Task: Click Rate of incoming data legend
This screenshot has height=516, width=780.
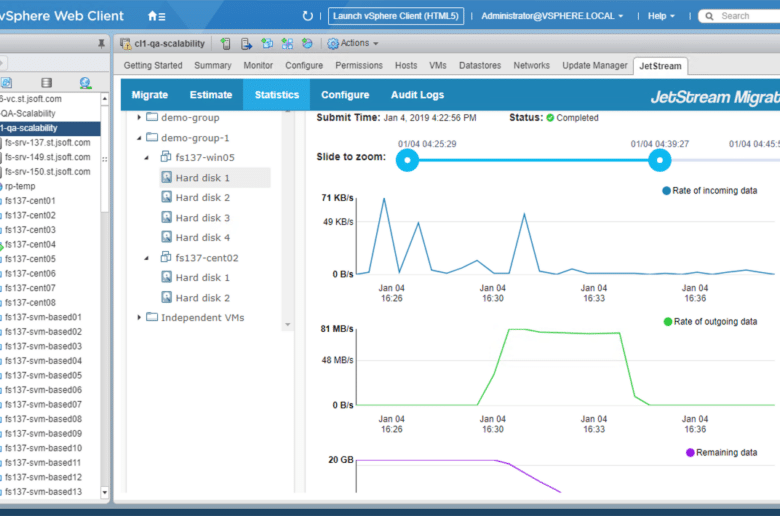Action: tap(710, 191)
